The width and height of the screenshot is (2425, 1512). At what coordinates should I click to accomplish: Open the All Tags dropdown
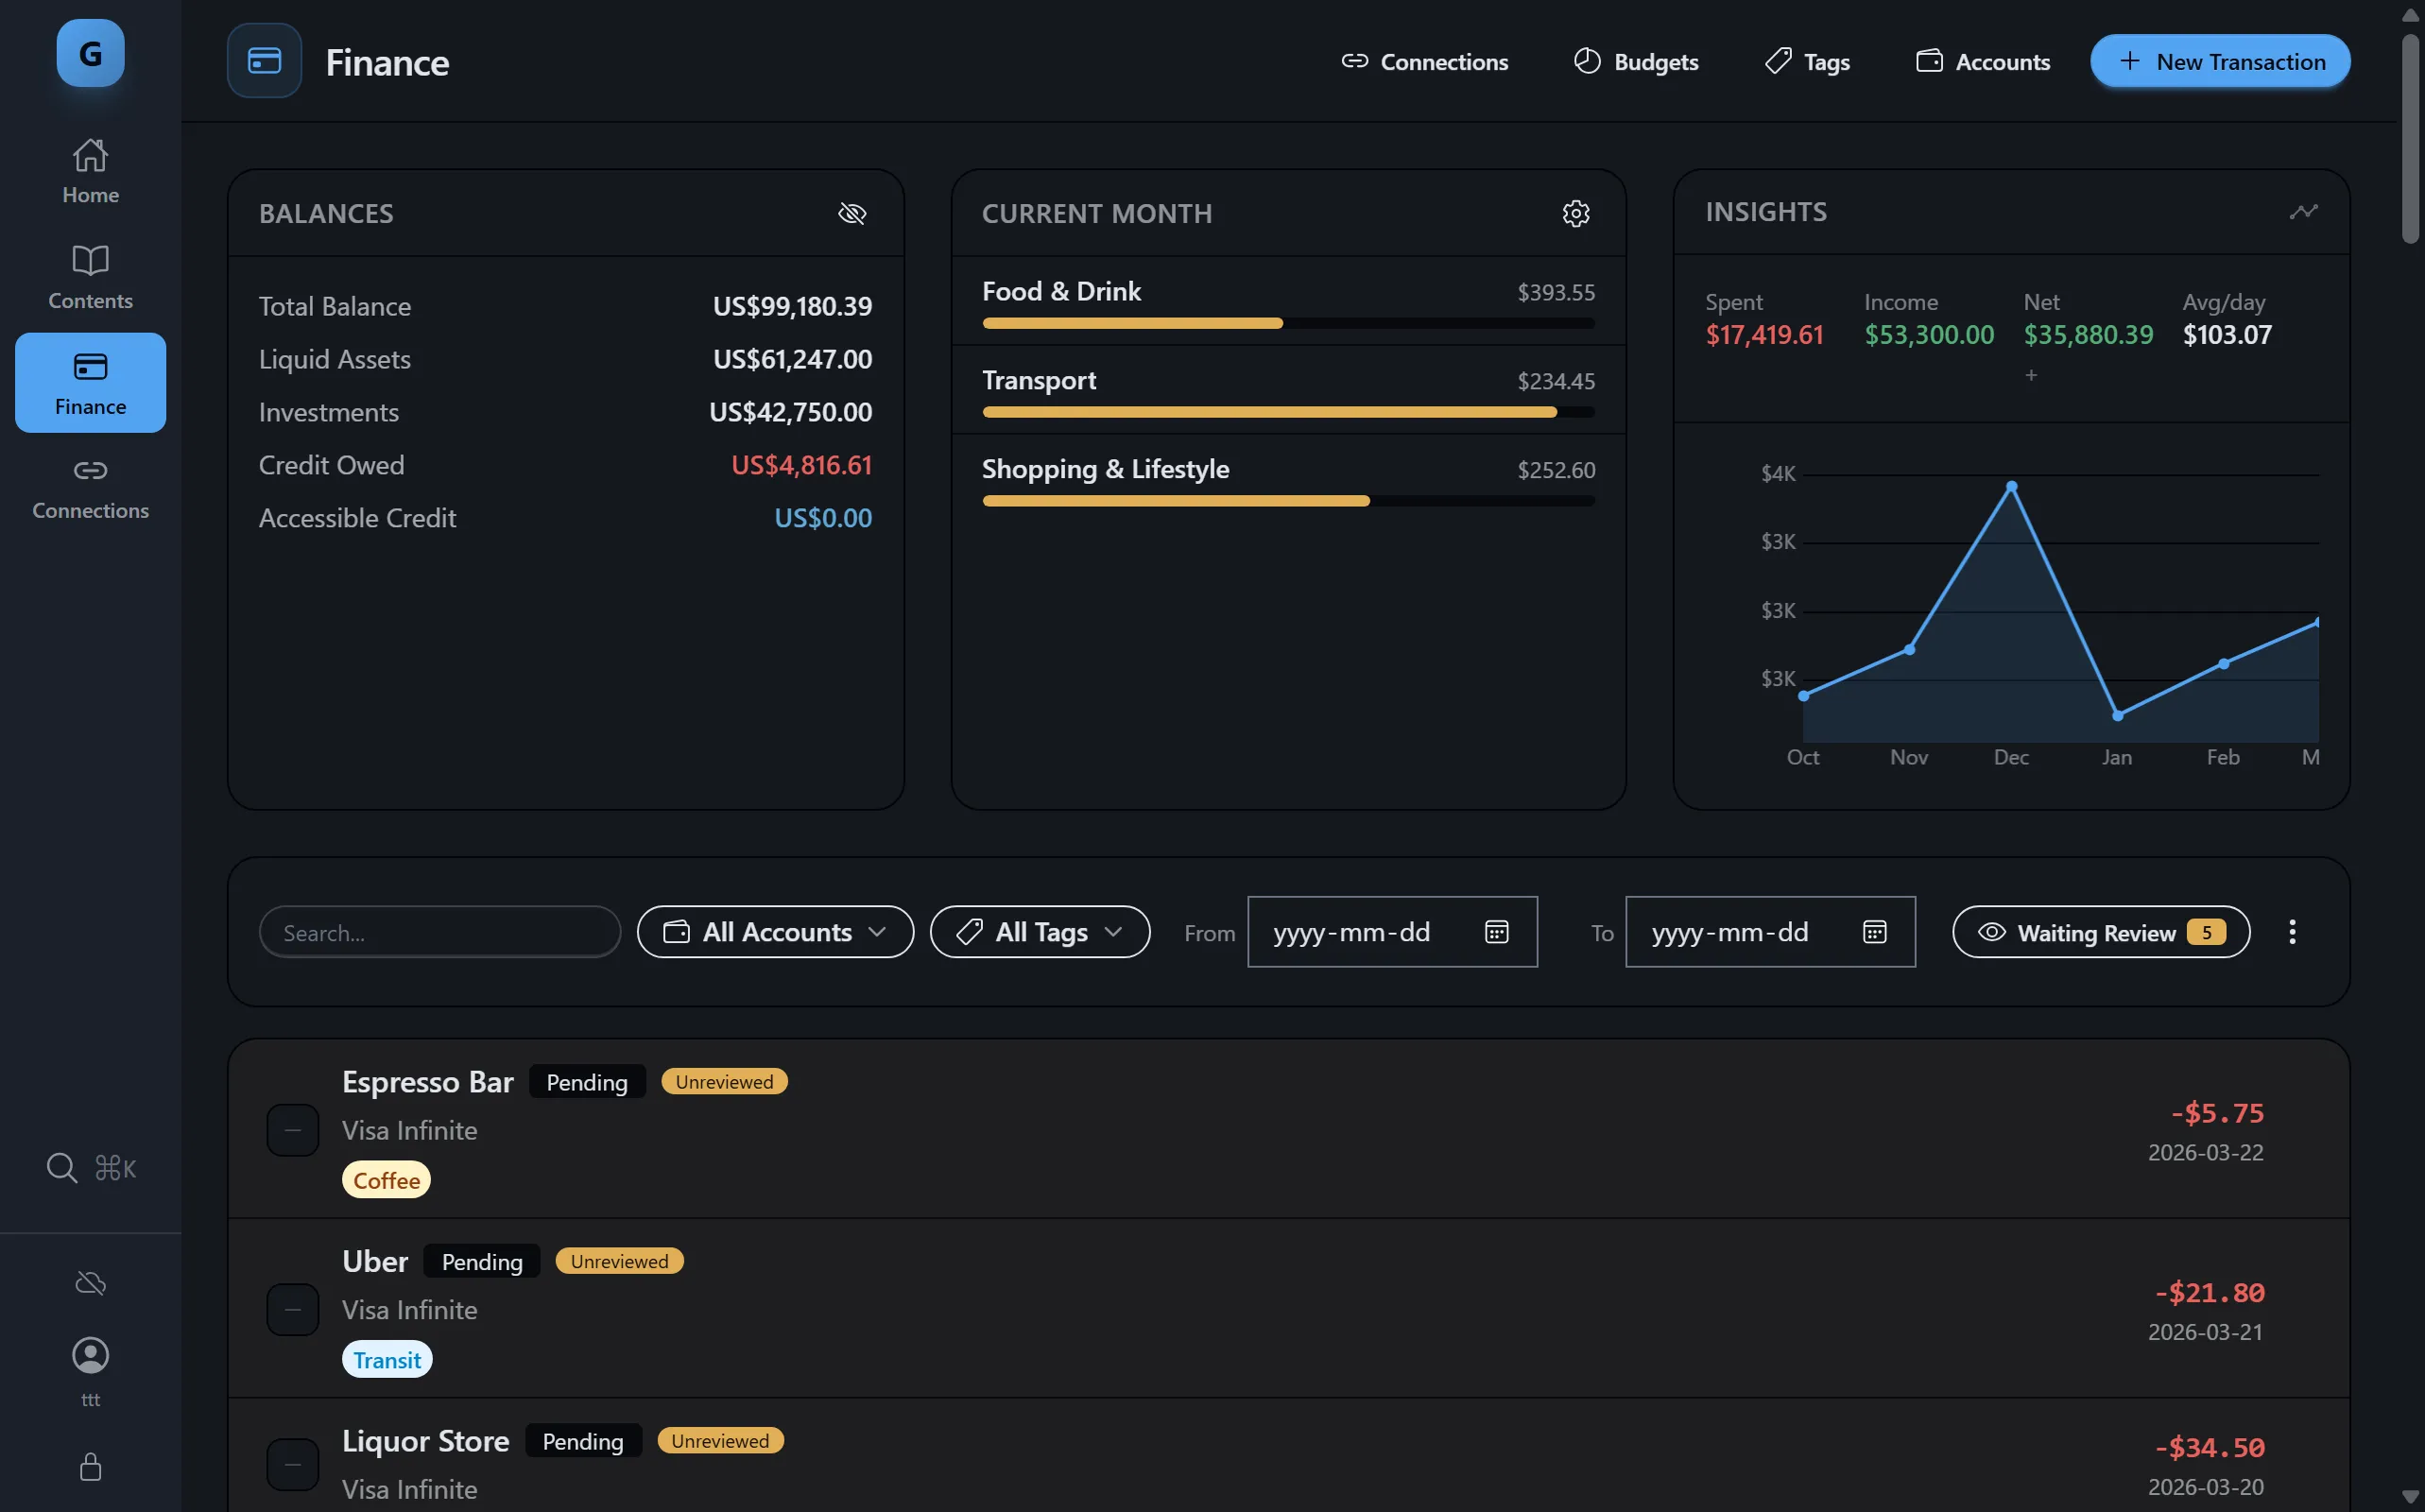(x=1039, y=931)
